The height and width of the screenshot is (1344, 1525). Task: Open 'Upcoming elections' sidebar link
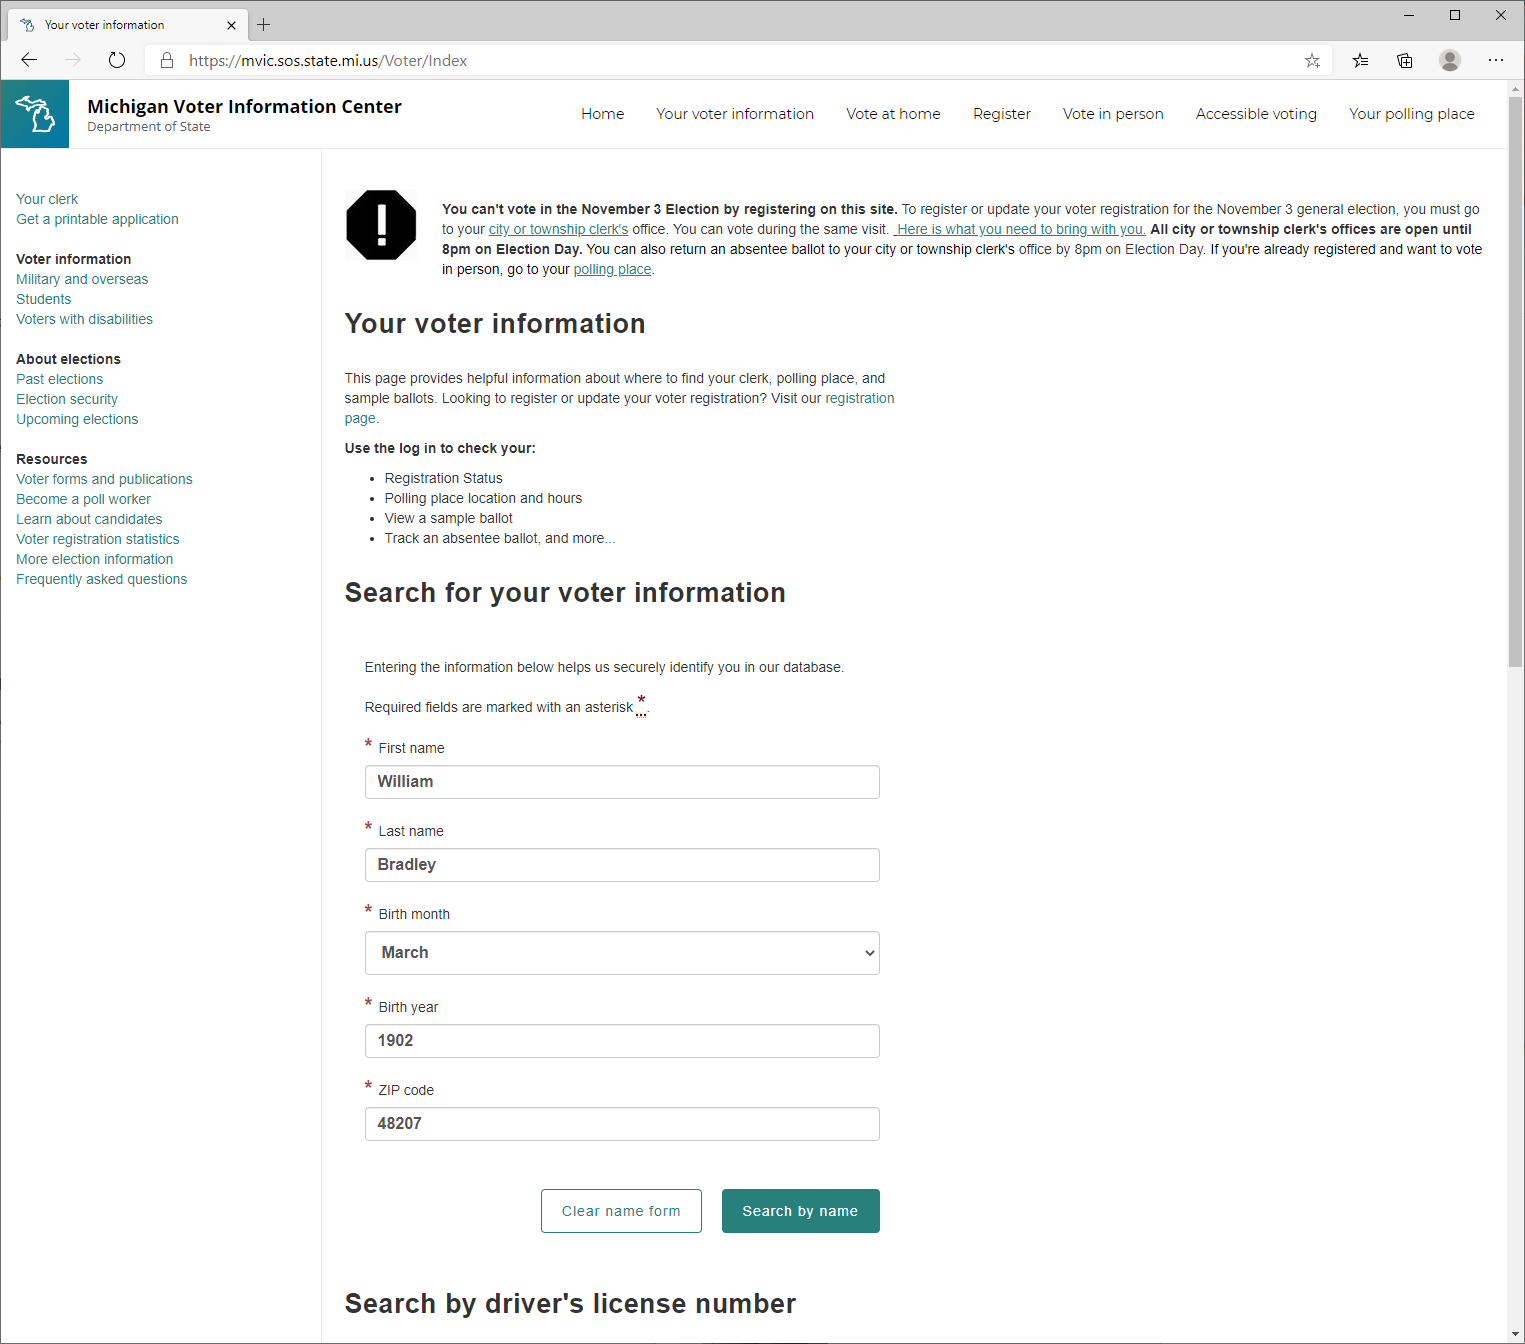point(77,419)
